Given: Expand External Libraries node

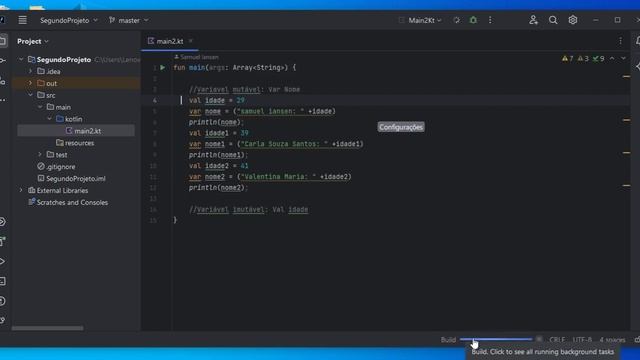Looking at the screenshot, I should 21,190.
